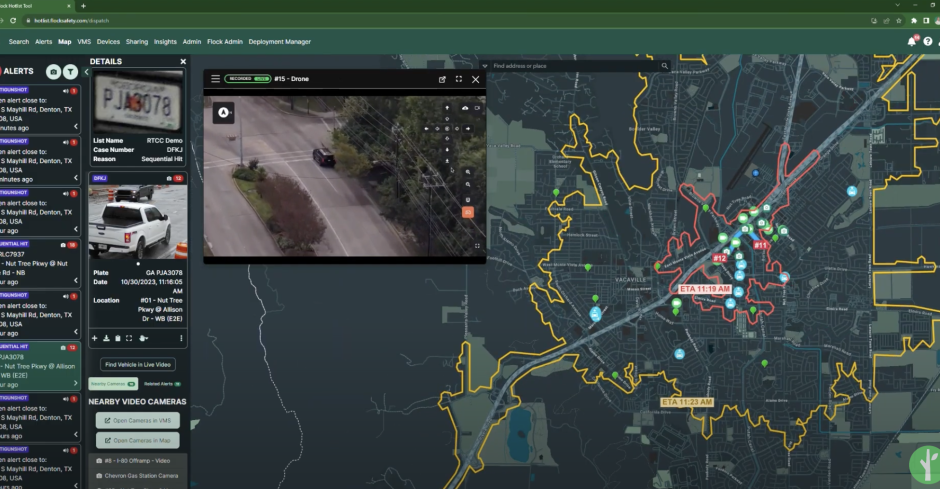View the white pickup truck image
Screen dimensions: 940x489
coord(138,222)
